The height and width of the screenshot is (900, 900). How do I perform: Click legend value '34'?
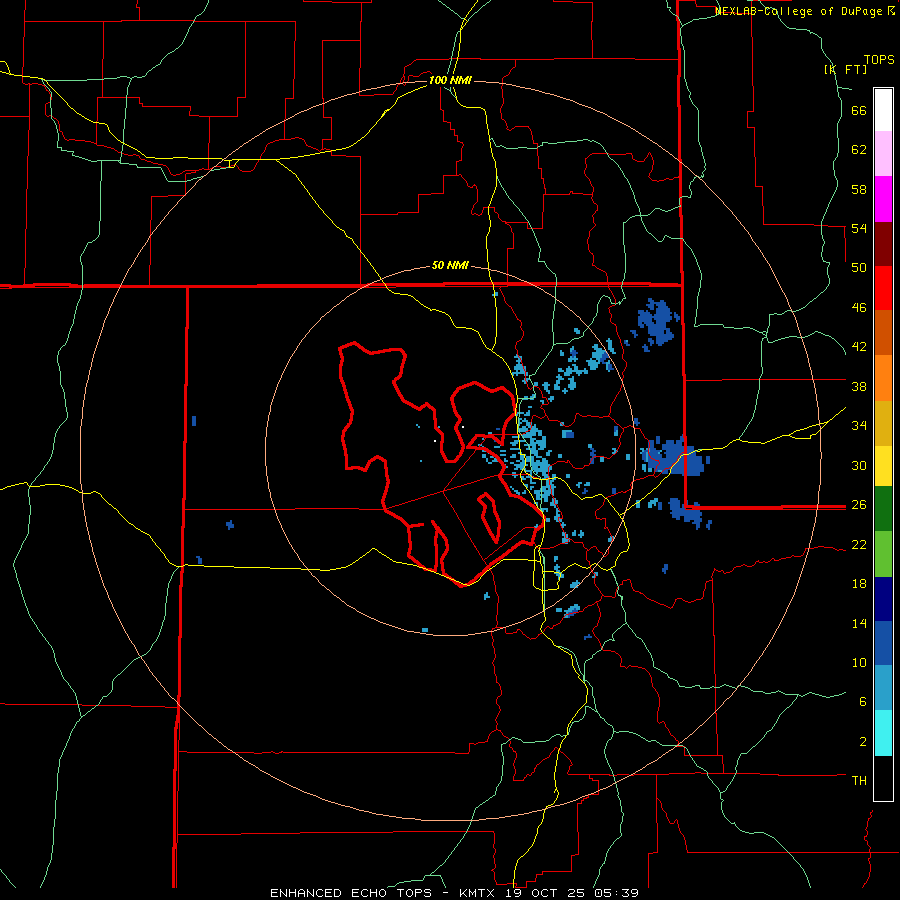tap(859, 426)
